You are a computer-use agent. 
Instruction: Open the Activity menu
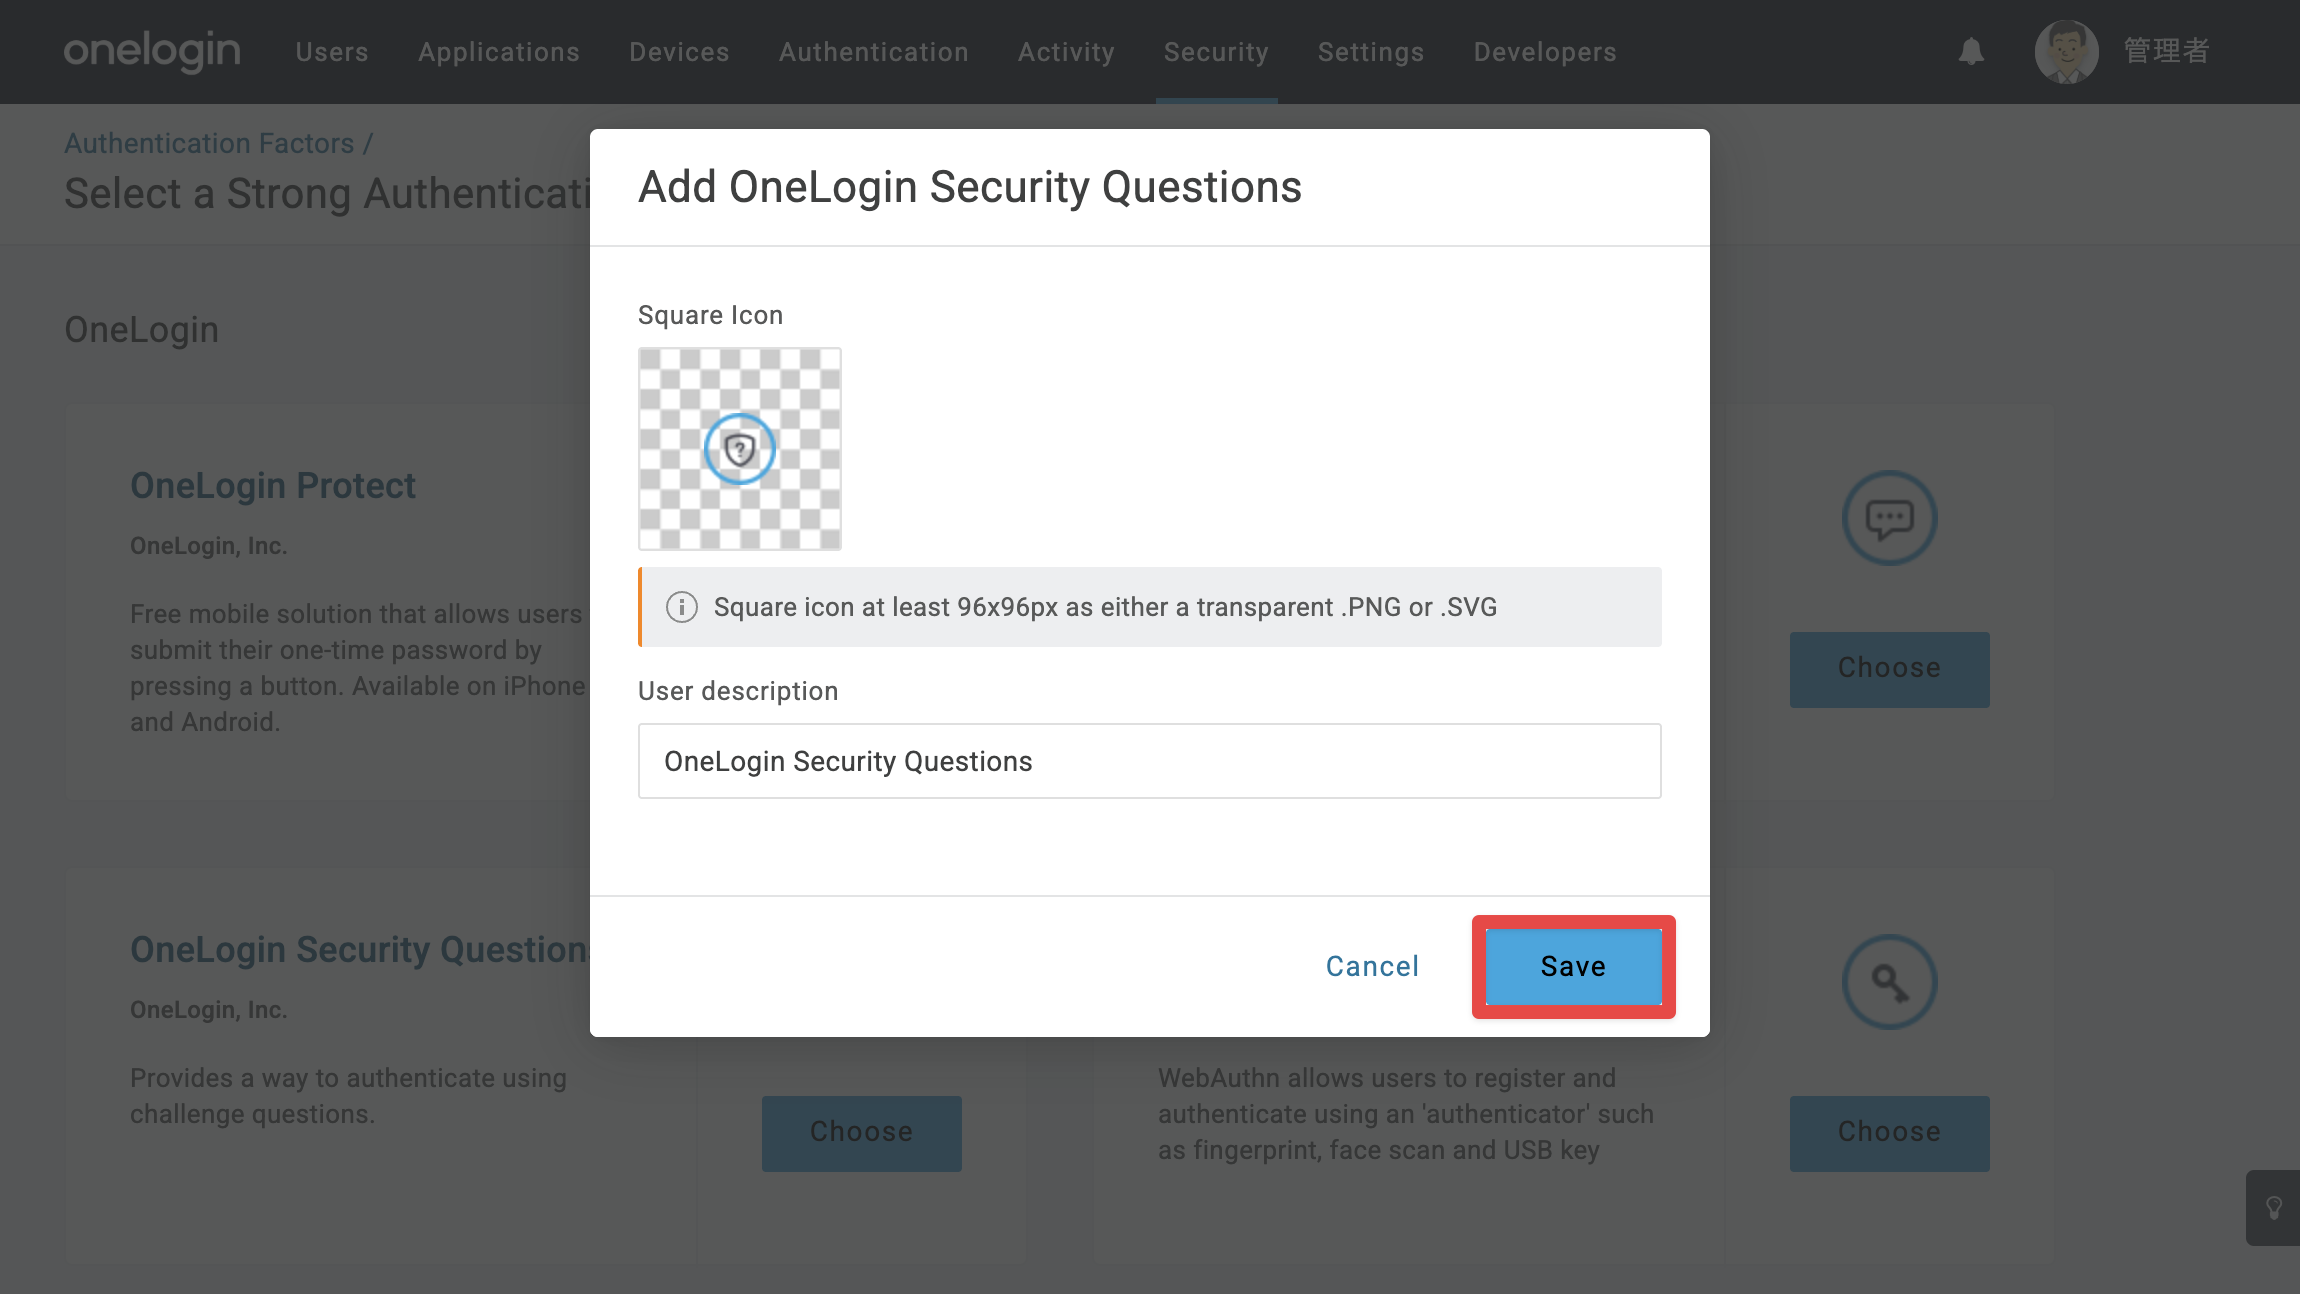point(1066,52)
